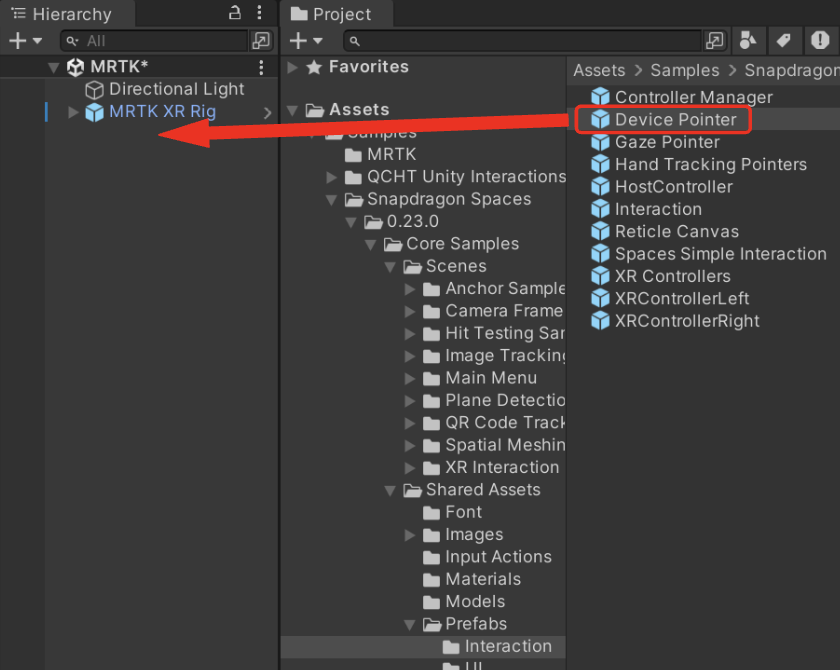Select the Hit Testing folder

493,334
